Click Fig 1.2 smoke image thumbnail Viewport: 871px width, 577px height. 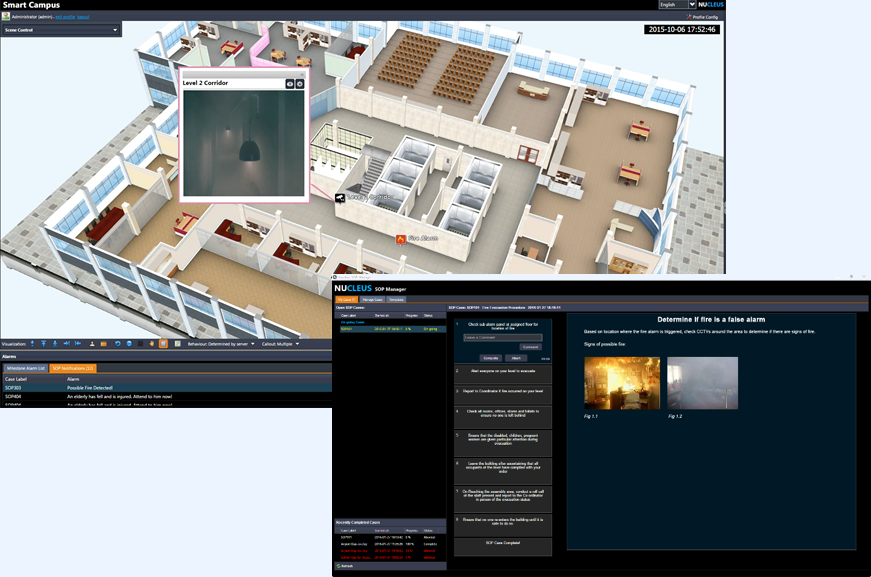click(x=703, y=383)
